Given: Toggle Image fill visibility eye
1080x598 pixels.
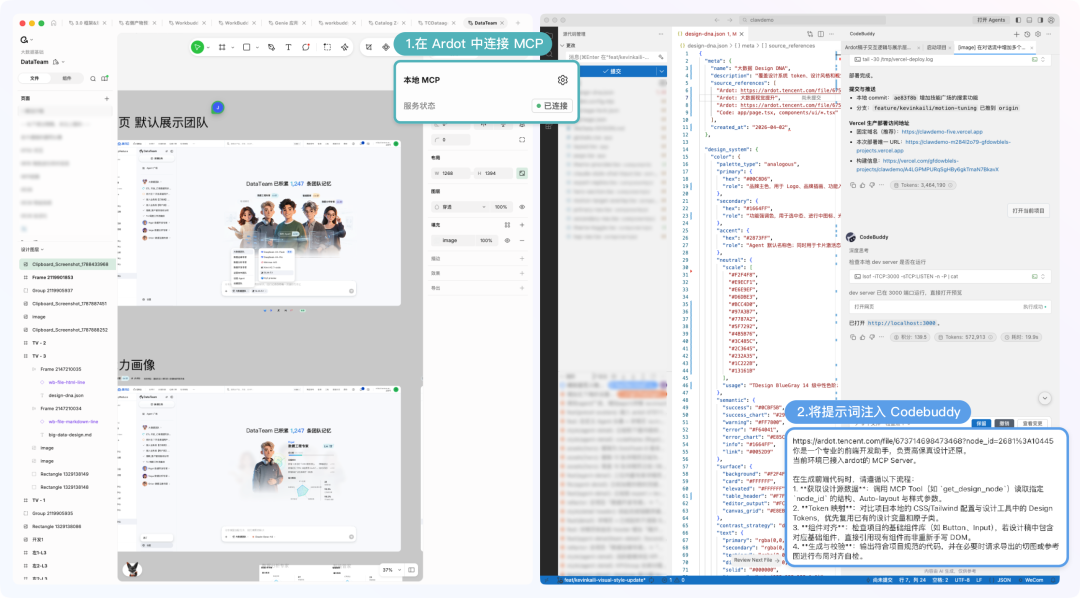Looking at the screenshot, I should point(508,240).
